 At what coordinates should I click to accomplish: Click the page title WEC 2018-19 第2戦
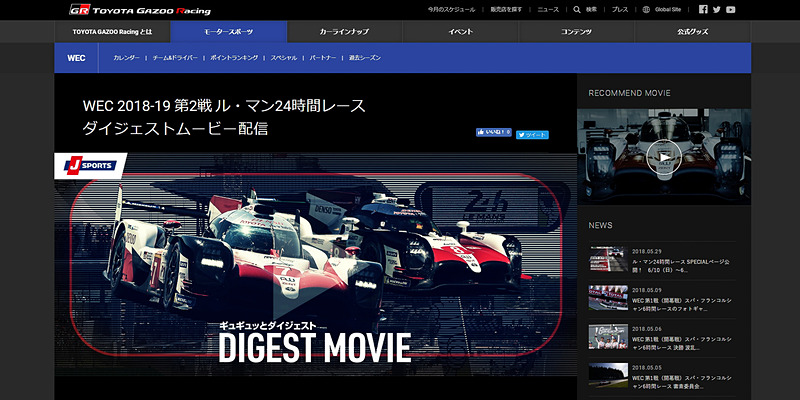[224, 117]
